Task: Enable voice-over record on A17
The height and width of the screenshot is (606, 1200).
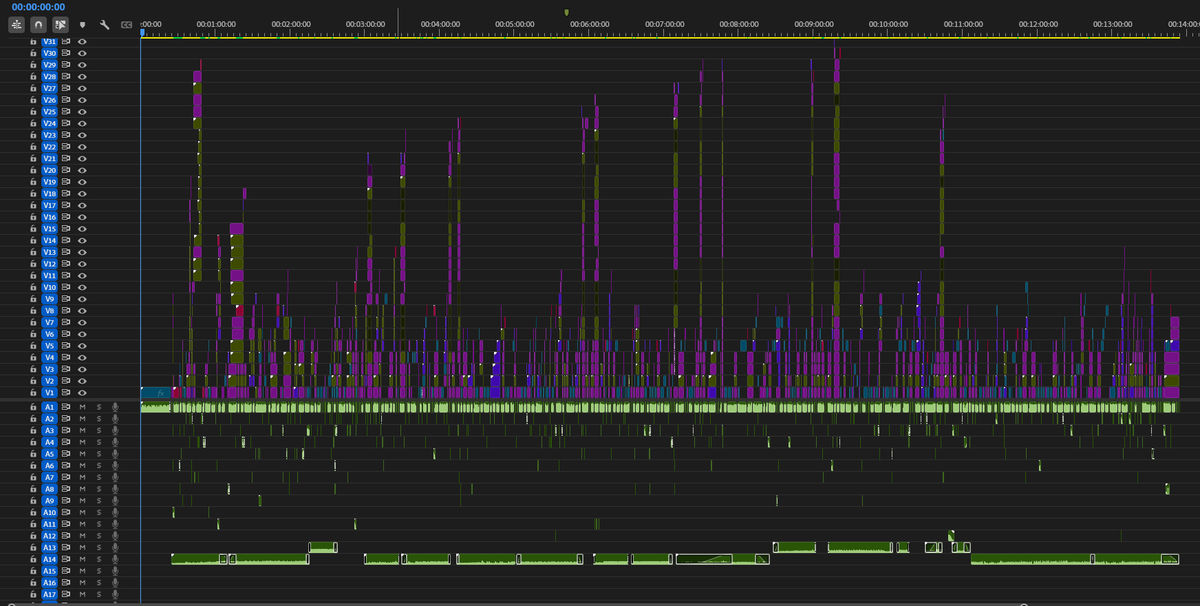Action: click(115, 594)
